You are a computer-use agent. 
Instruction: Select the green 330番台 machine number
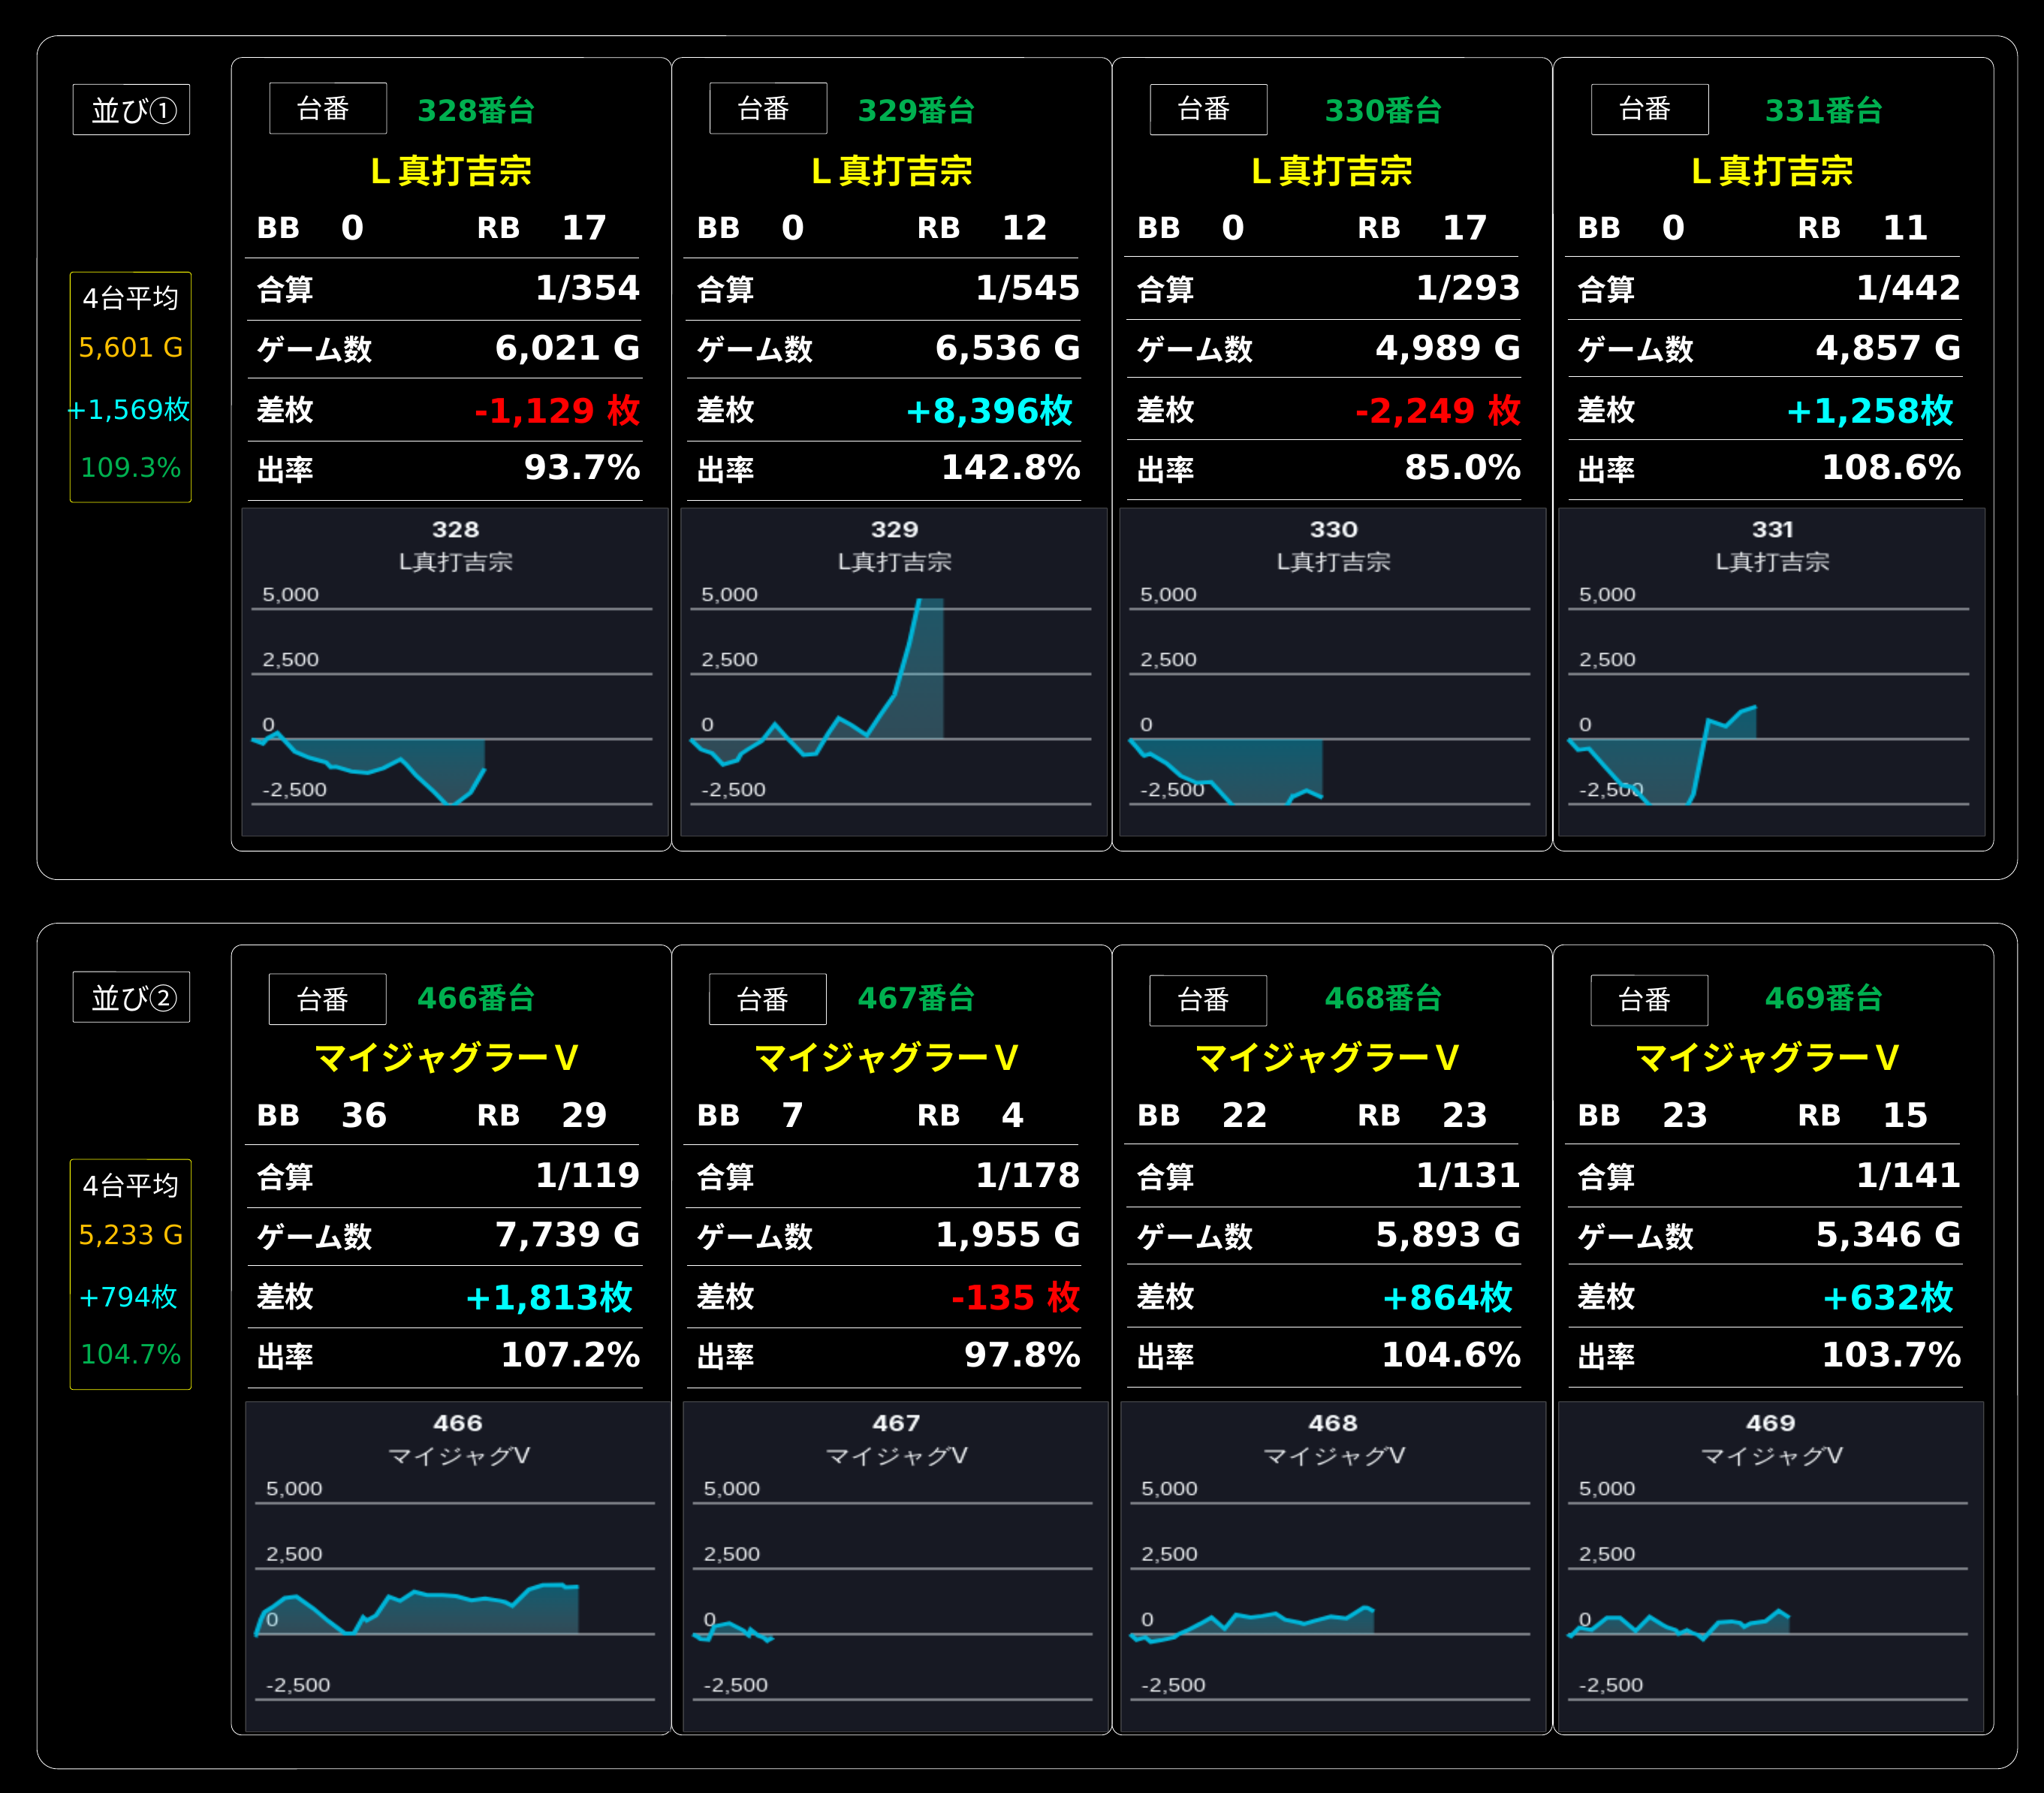[x=1383, y=110]
